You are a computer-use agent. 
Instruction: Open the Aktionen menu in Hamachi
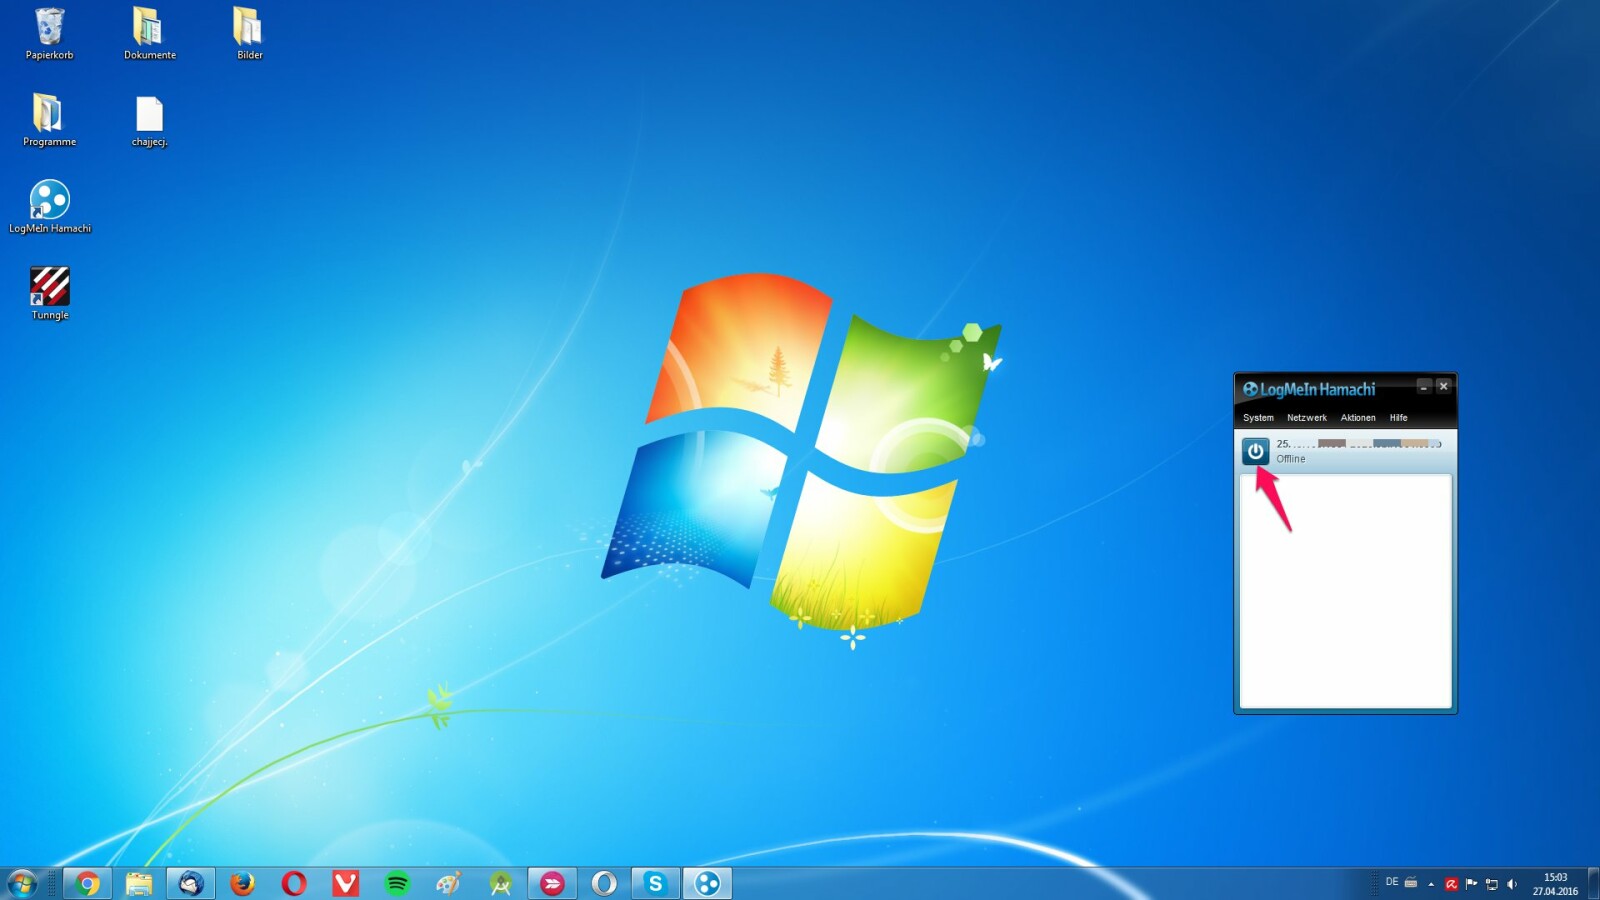click(x=1357, y=418)
